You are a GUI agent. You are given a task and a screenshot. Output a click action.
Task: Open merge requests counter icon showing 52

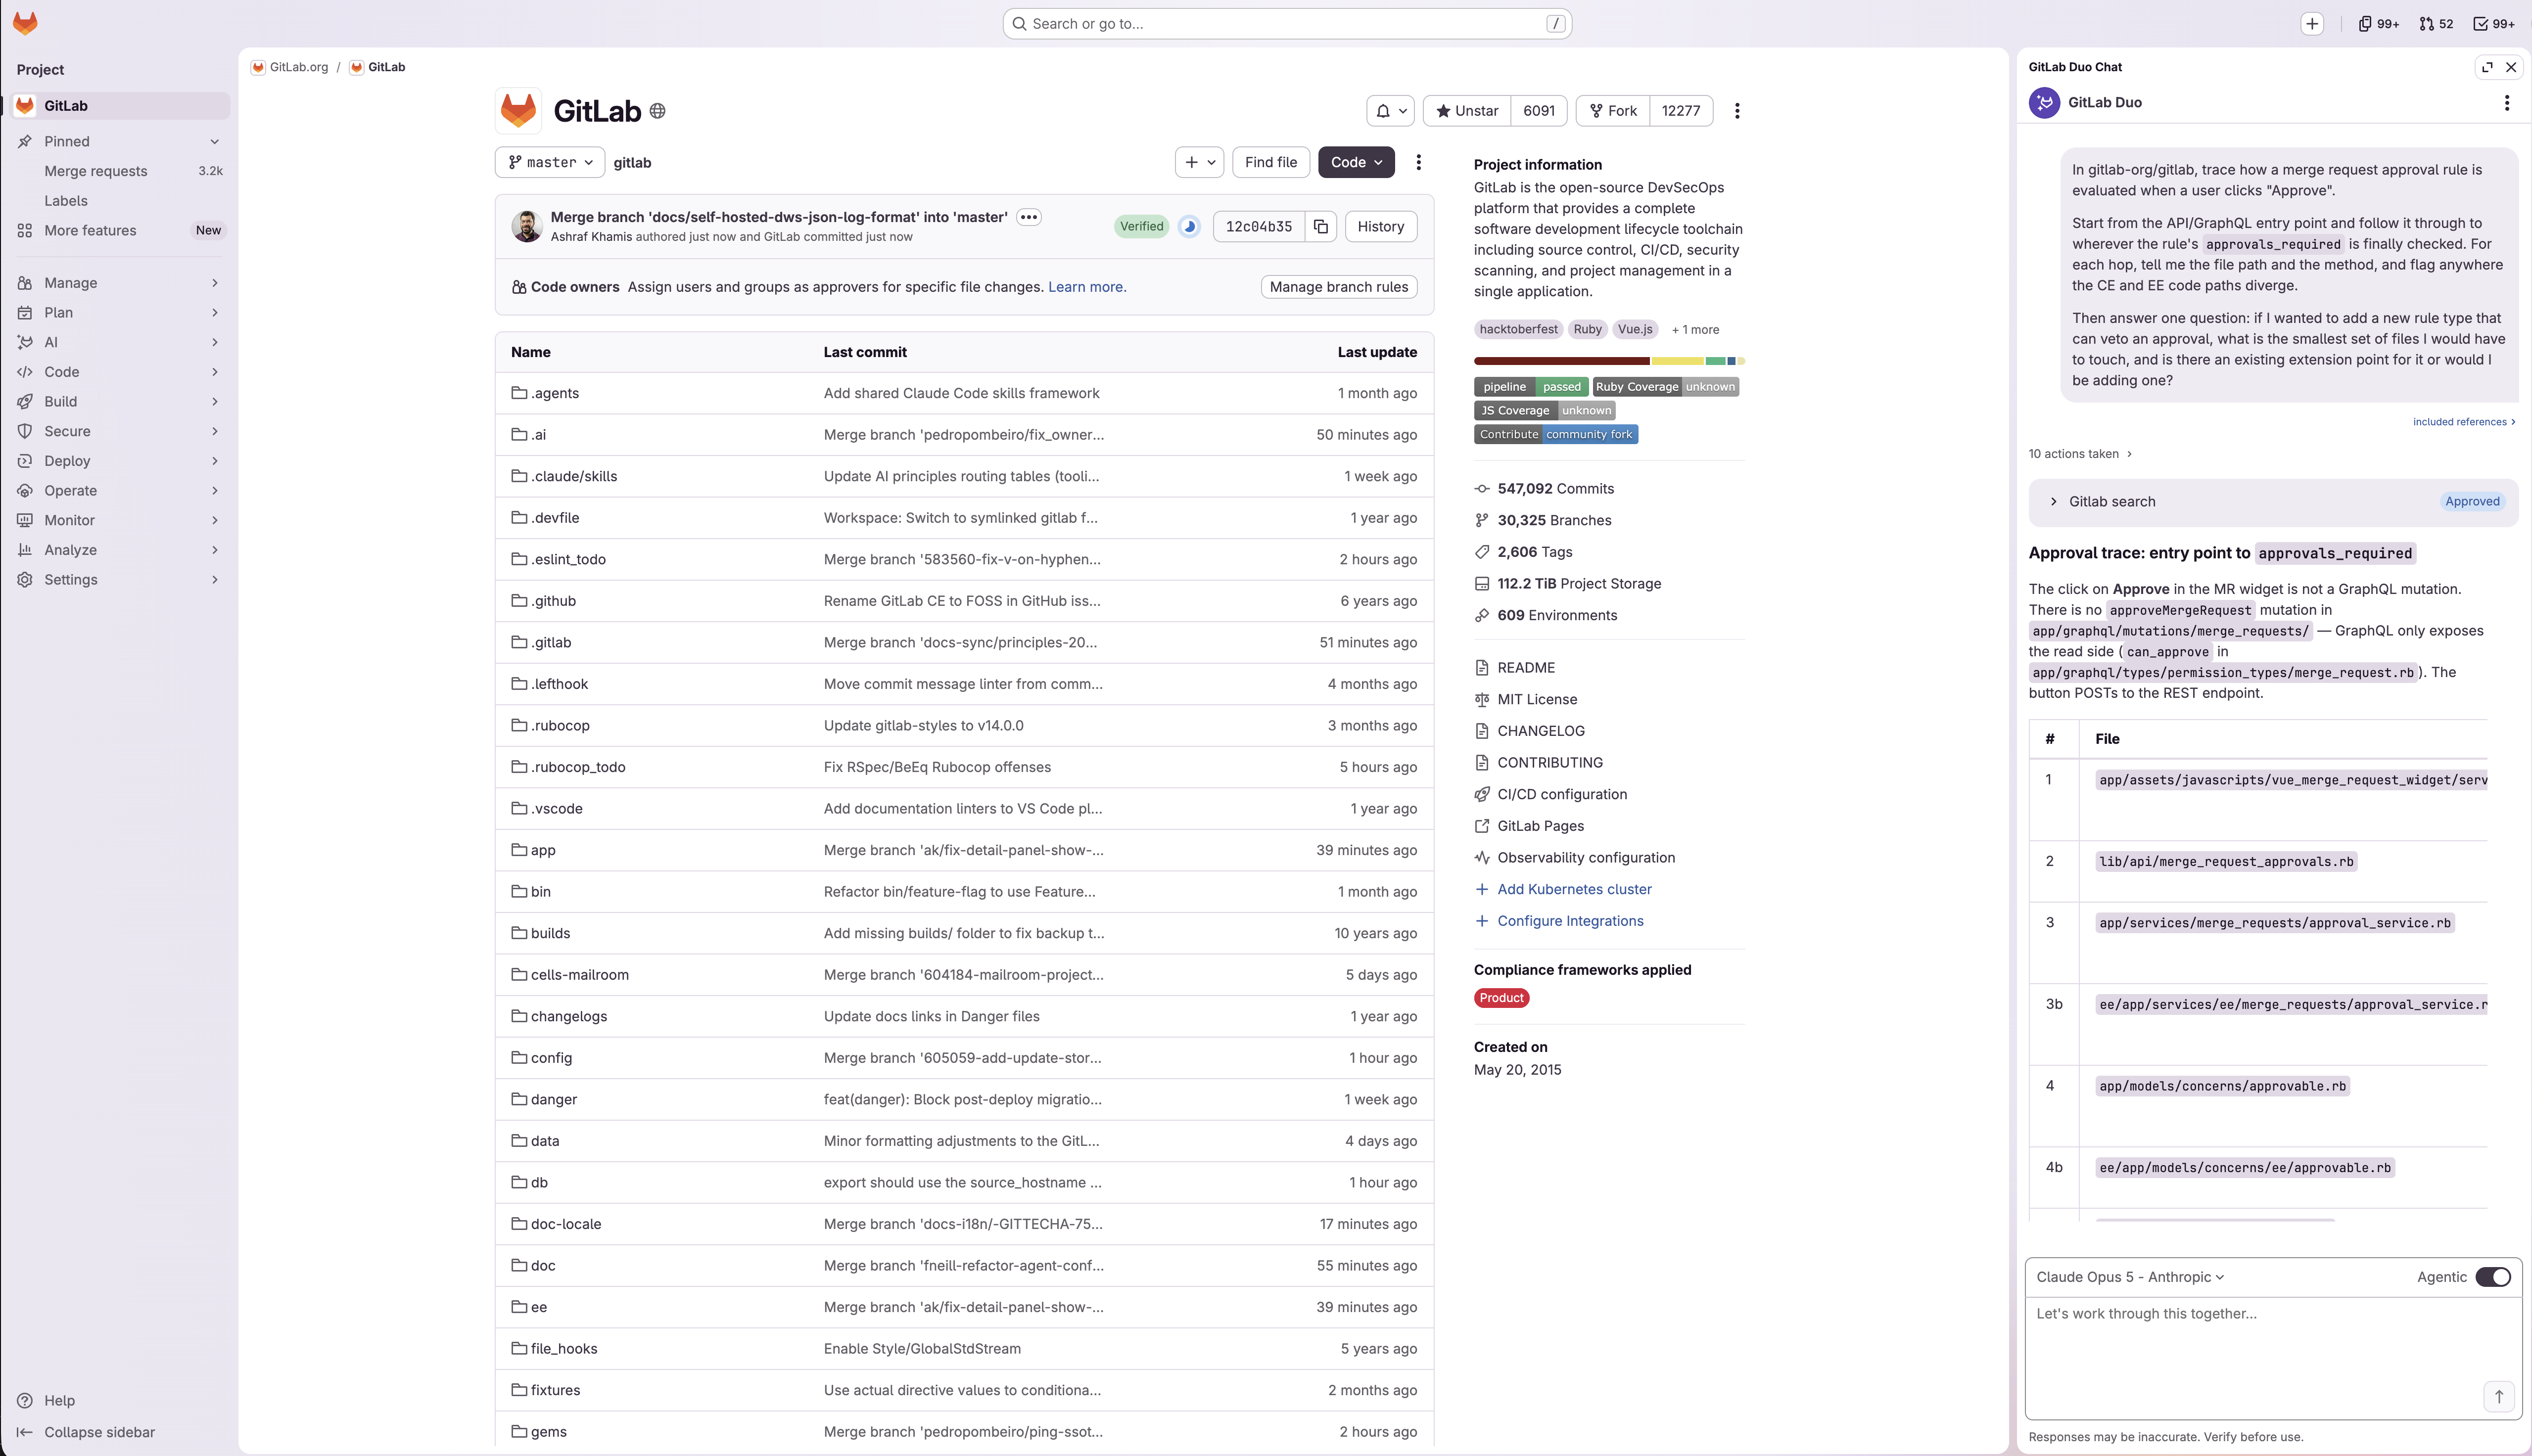[2436, 24]
